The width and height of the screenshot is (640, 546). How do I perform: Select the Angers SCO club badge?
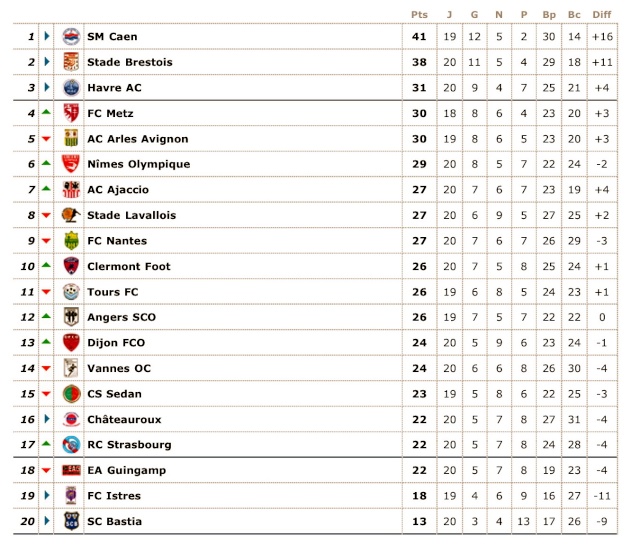coord(71,317)
